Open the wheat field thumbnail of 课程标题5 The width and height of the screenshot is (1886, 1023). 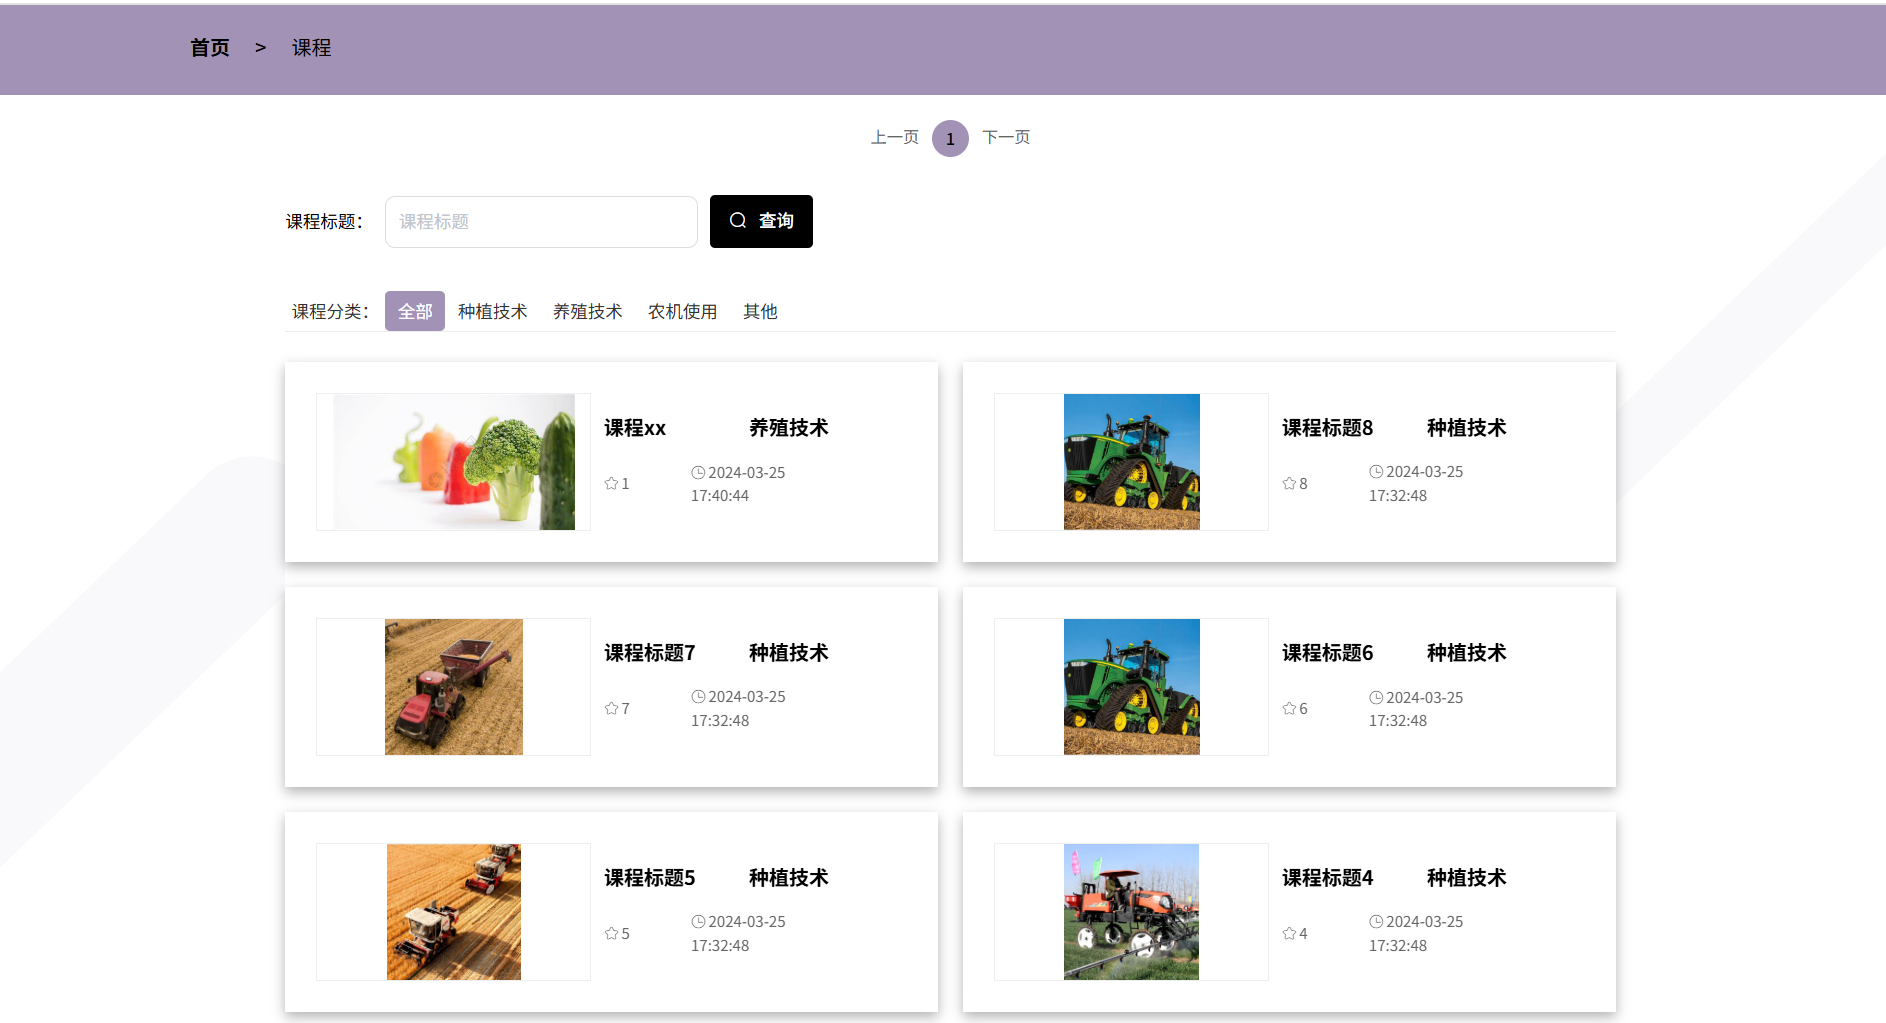[x=453, y=911]
